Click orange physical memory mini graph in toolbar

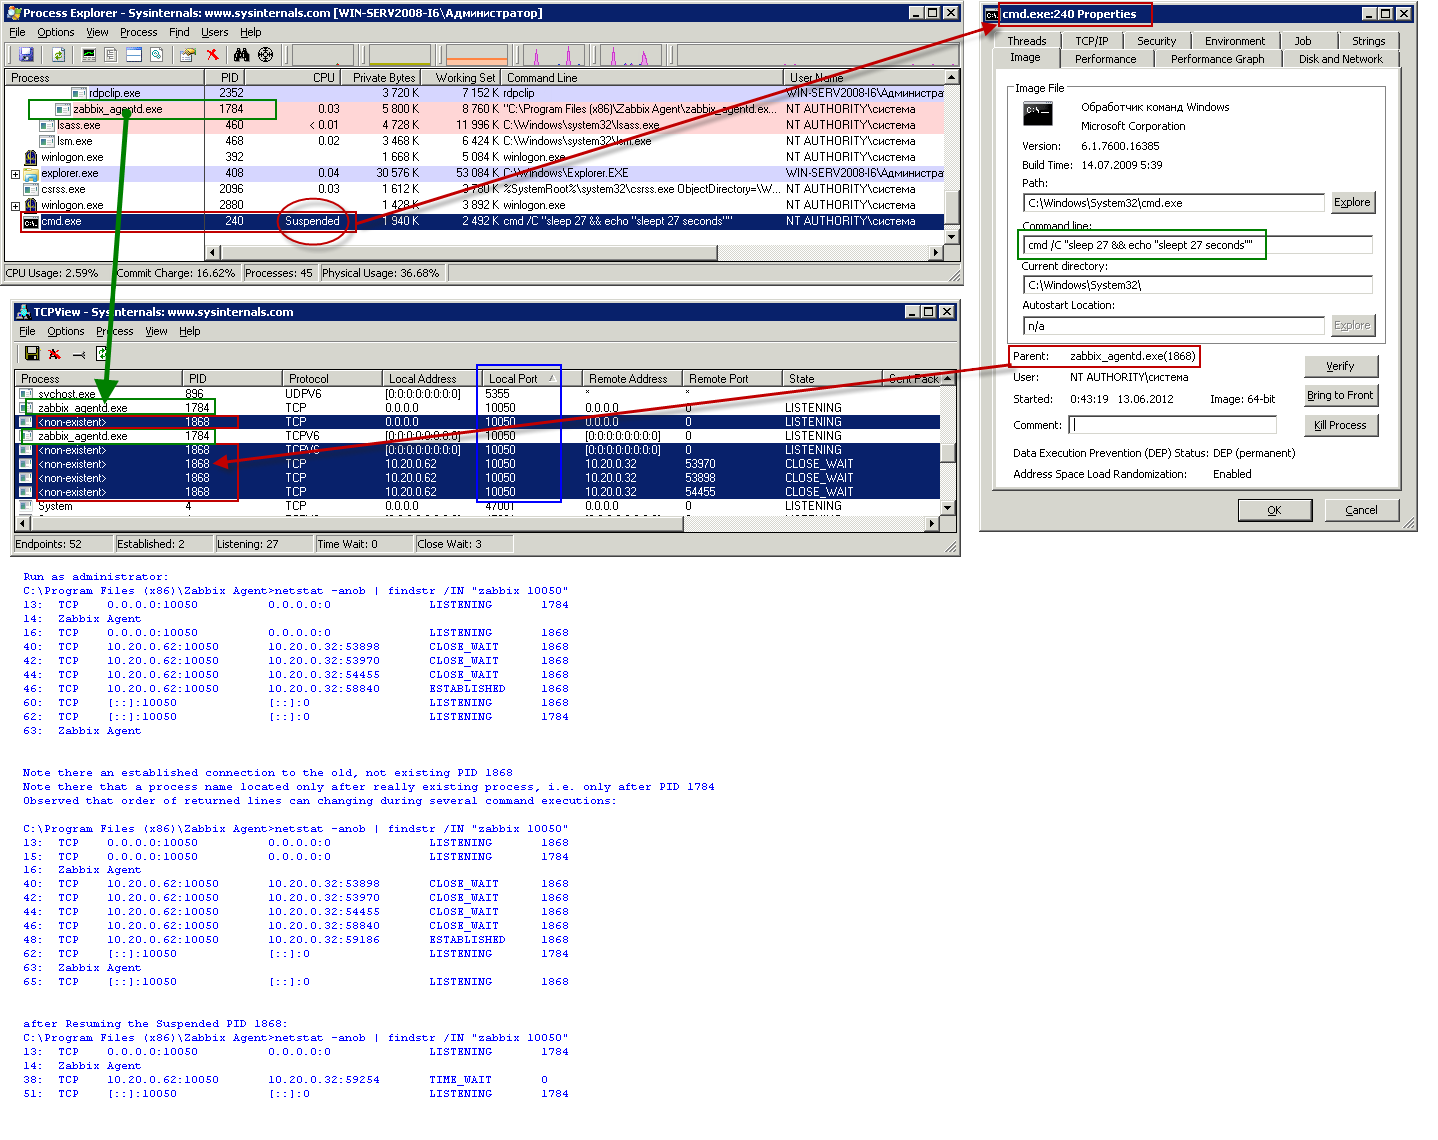[477, 55]
